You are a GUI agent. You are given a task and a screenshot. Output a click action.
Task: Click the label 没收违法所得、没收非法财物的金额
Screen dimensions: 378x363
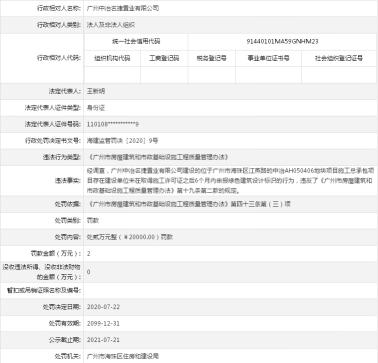41,272
